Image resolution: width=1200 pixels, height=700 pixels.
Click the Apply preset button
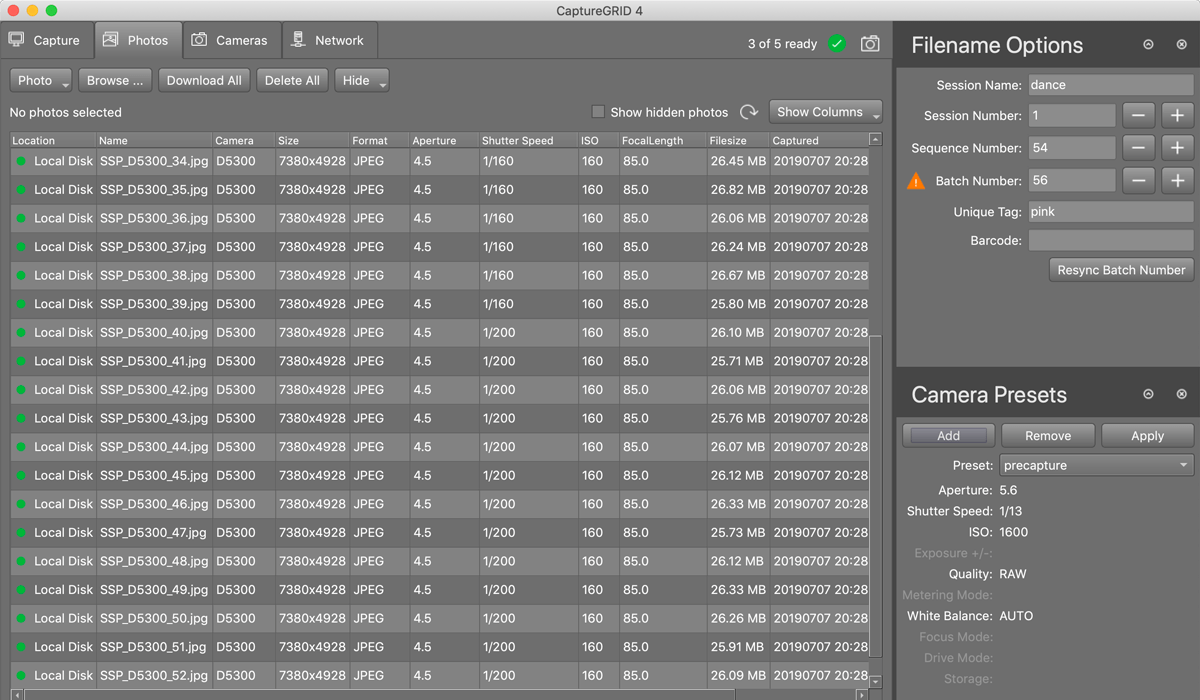click(x=1147, y=435)
